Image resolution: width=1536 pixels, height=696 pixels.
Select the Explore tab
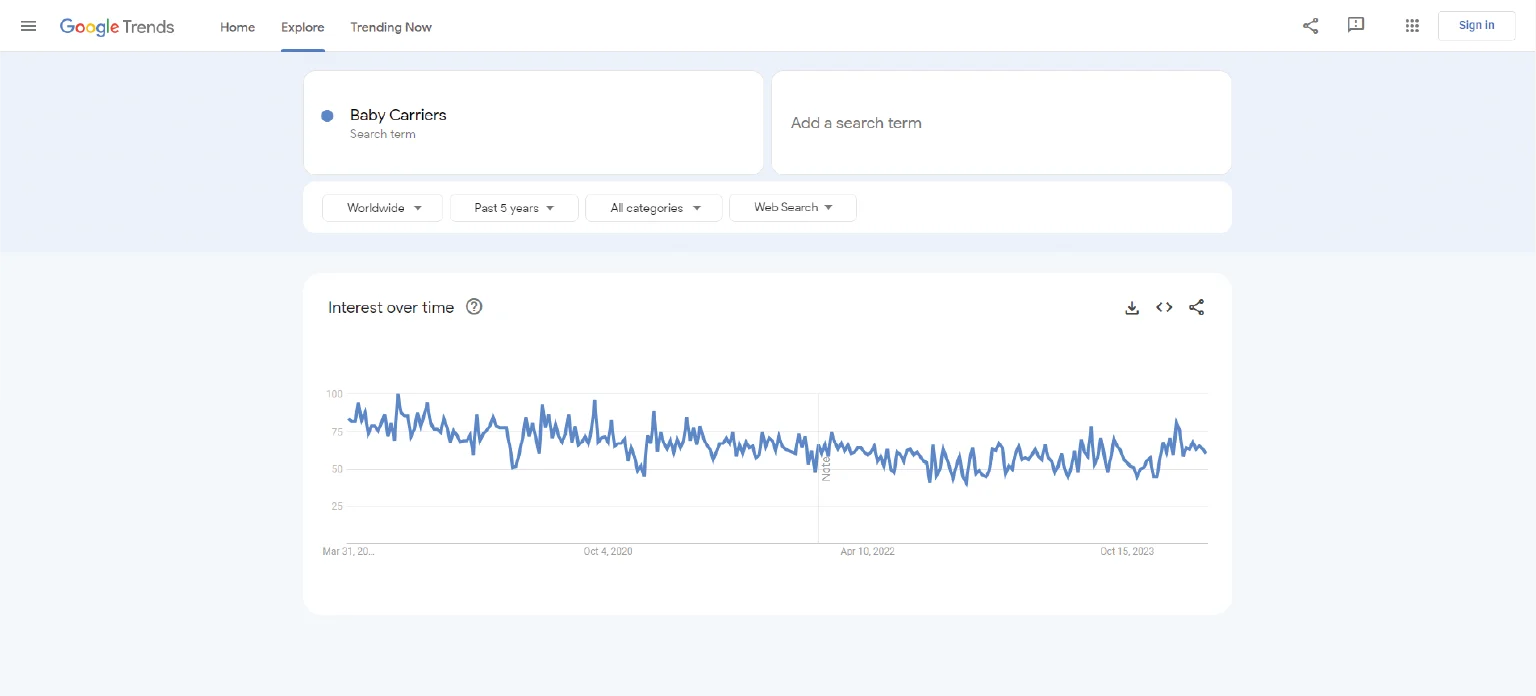pyautogui.click(x=302, y=27)
